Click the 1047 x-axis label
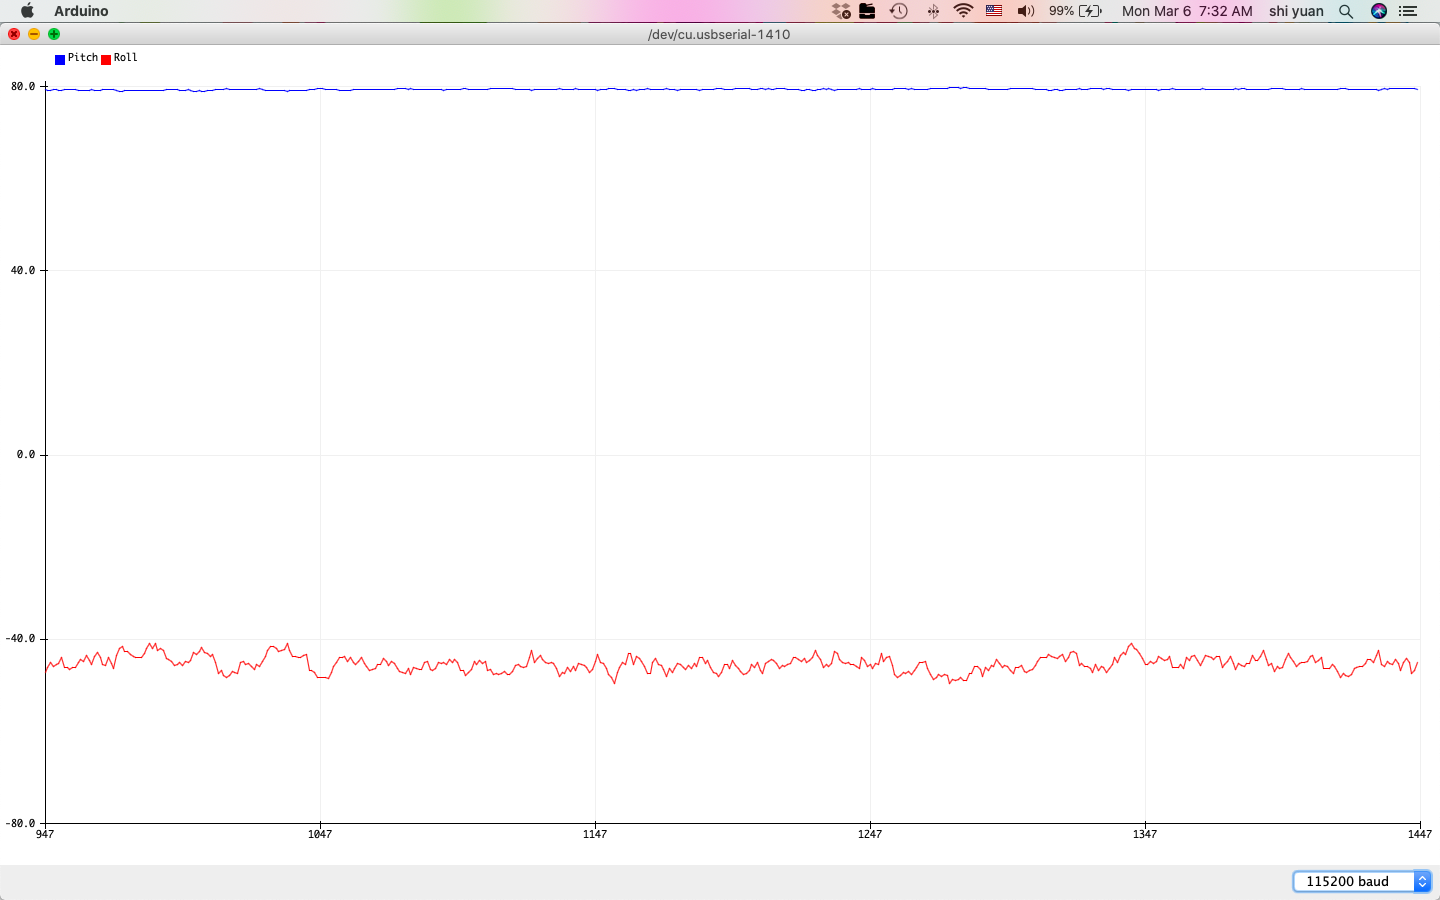Screen dimensions: 1440x900 coord(320,834)
